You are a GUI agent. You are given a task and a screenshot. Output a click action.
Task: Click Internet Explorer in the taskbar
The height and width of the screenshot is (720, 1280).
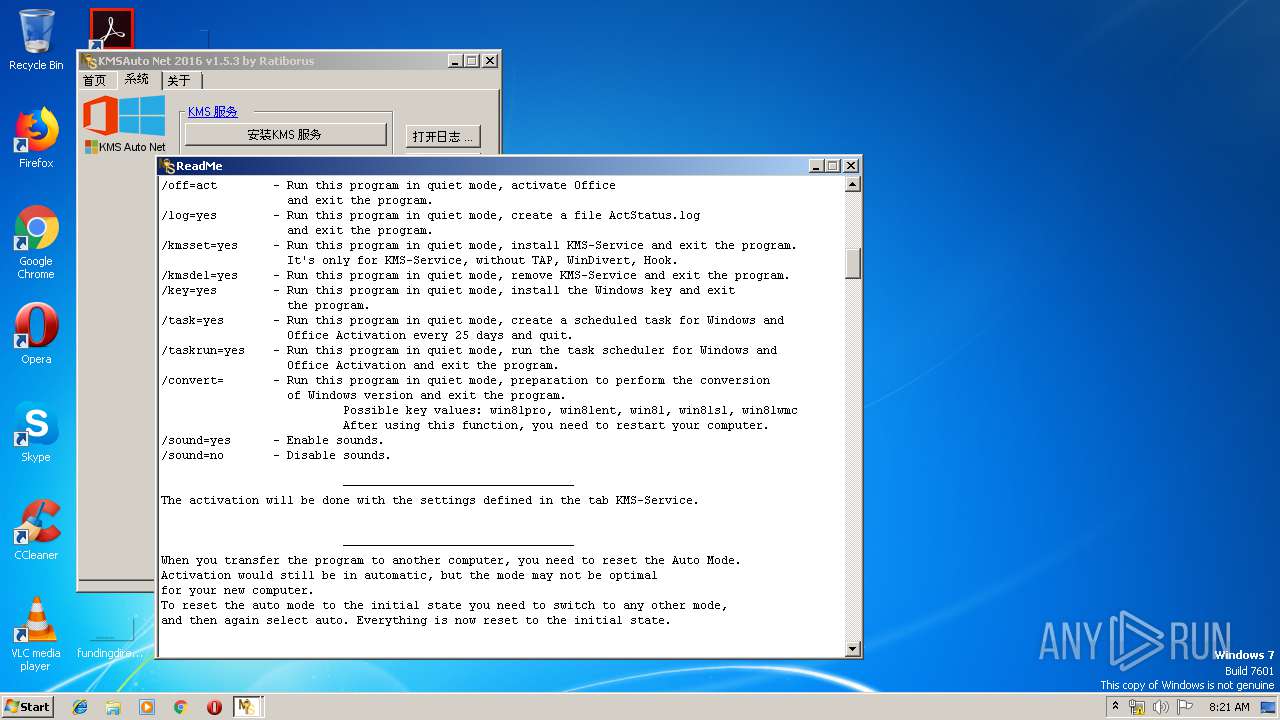pyautogui.click(x=80, y=707)
